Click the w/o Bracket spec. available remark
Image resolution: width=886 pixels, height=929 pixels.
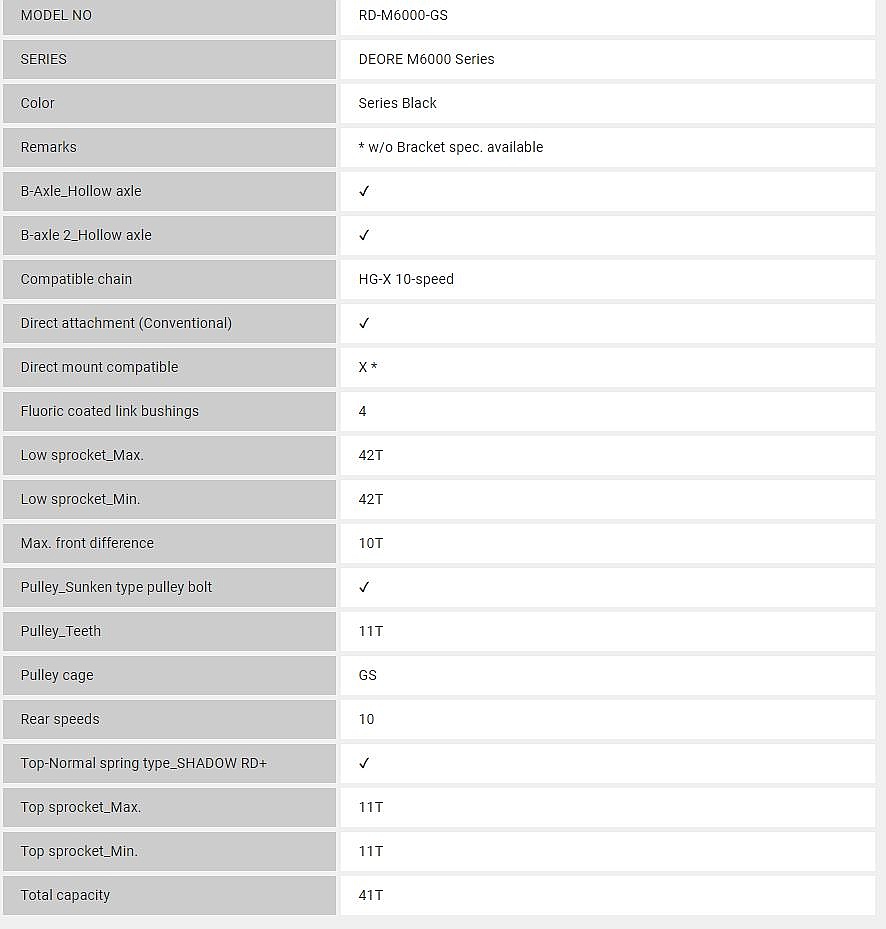pos(451,147)
